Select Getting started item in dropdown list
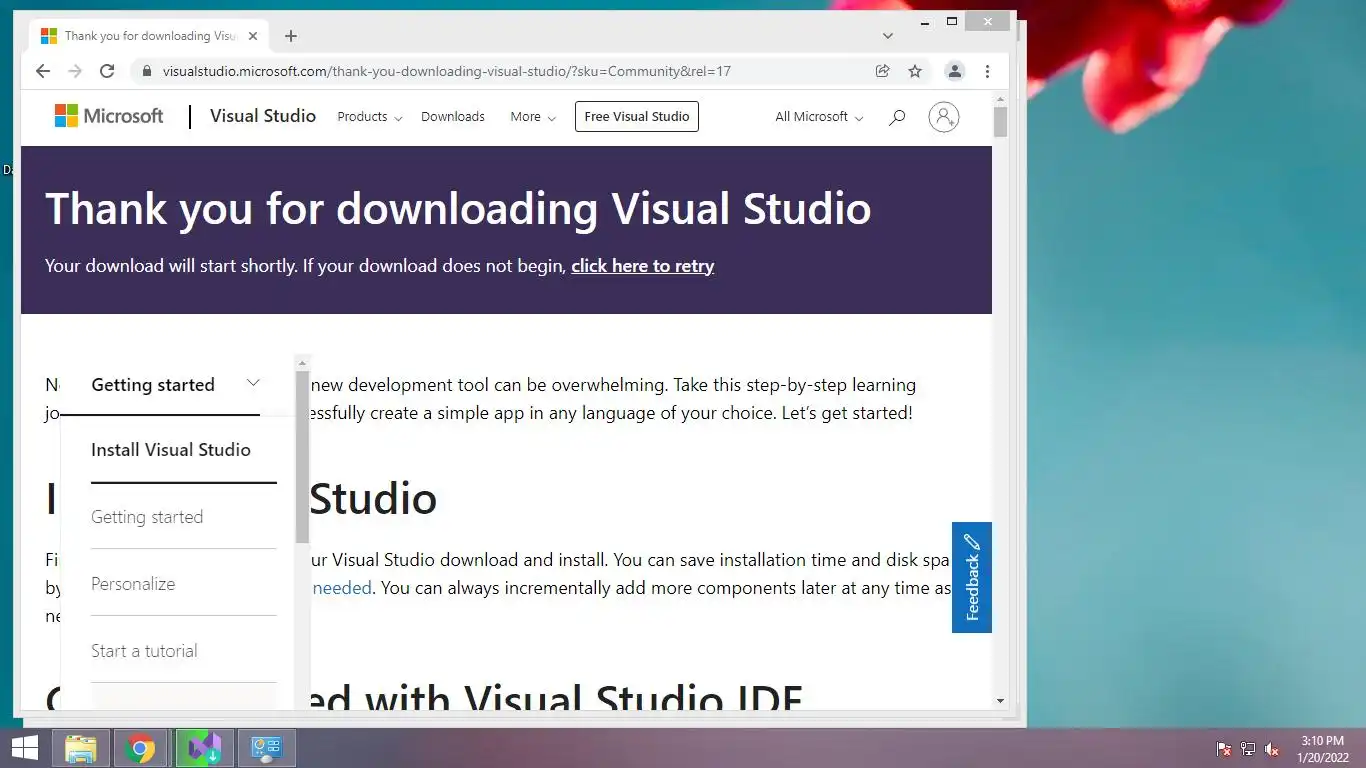 click(x=147, y=517)
